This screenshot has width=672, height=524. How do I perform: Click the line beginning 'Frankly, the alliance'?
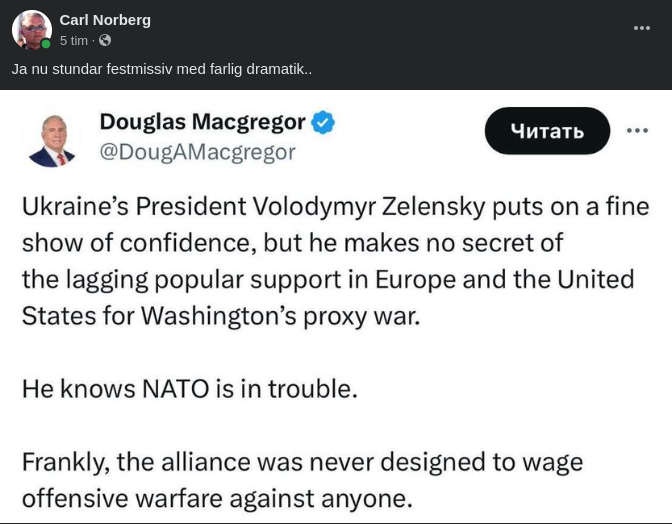pos(302,462)
